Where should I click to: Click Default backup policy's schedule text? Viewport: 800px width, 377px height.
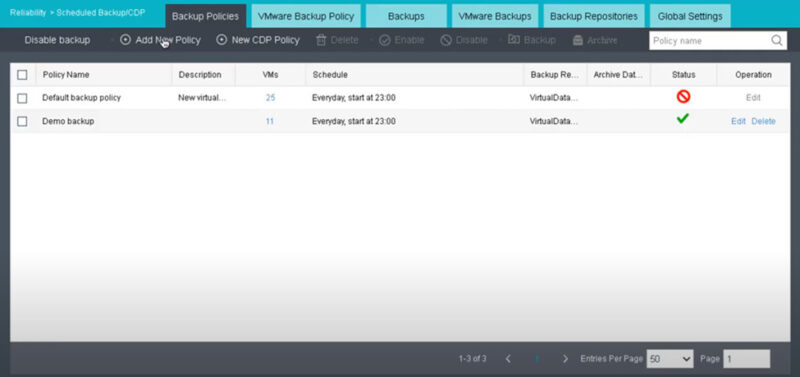(x=354, y=97)
